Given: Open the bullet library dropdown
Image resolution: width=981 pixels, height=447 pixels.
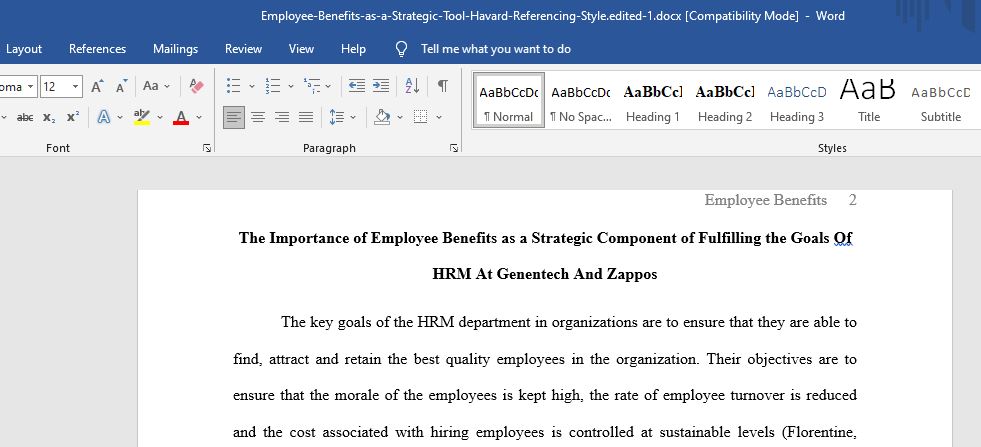Looking at the screenshot, I should pyautogui.click(x=252, y=86).
